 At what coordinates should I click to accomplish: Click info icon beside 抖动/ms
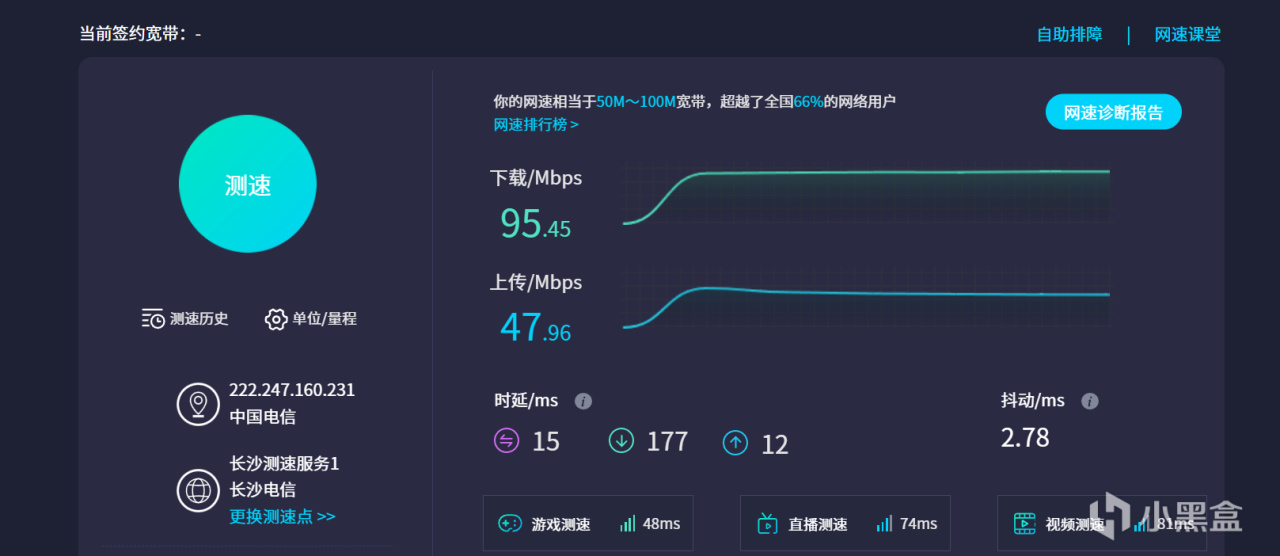point(1090,401)
